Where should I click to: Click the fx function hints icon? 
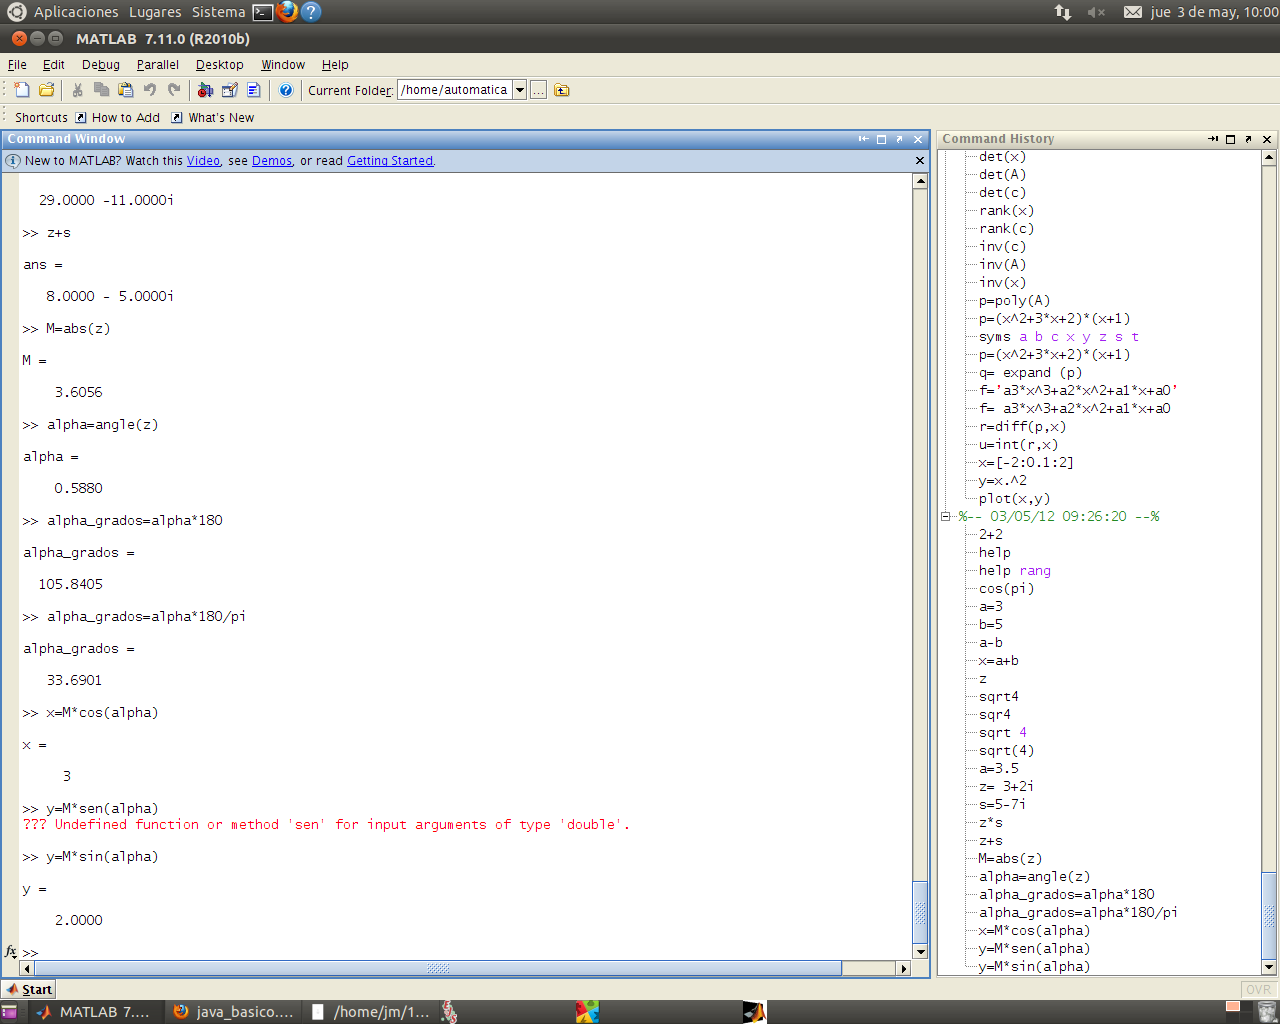tap(10, 952)
